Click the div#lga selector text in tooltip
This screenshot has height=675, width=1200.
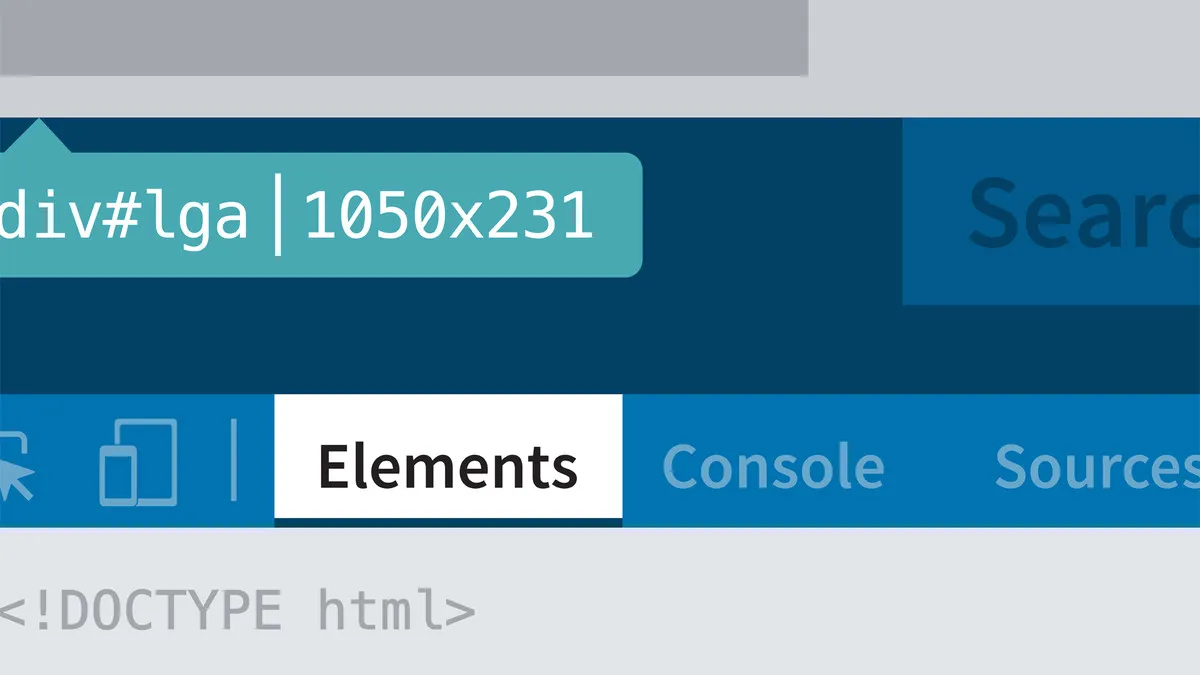(x=124, y=216)
